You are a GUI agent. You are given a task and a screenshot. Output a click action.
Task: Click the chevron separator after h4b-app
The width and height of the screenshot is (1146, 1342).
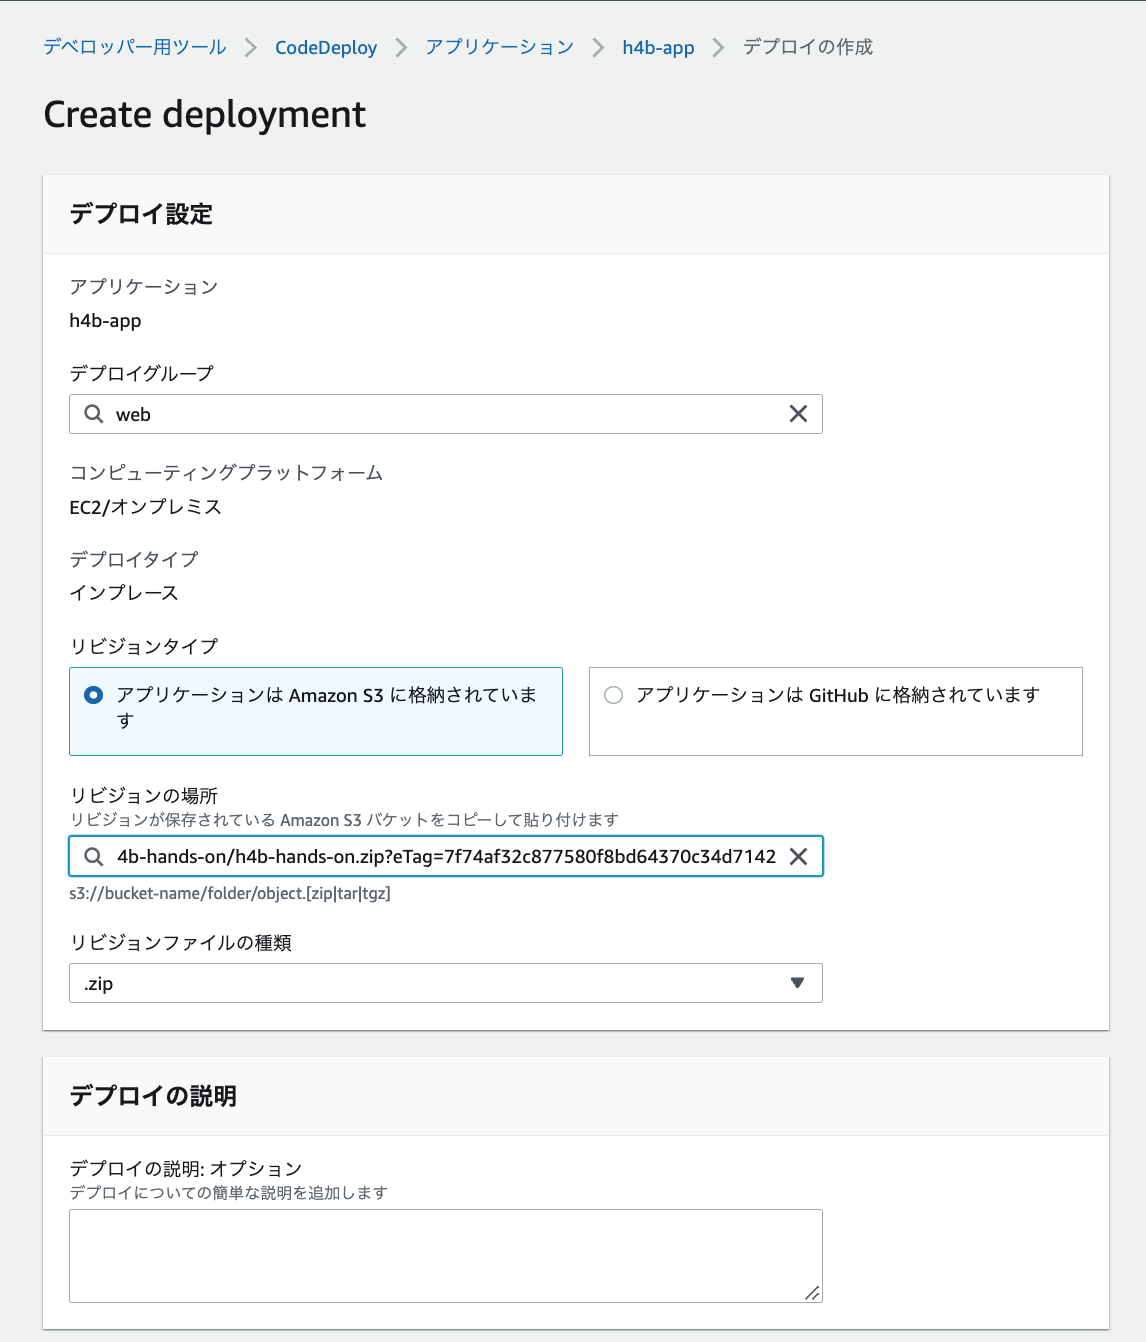(717, 47)
